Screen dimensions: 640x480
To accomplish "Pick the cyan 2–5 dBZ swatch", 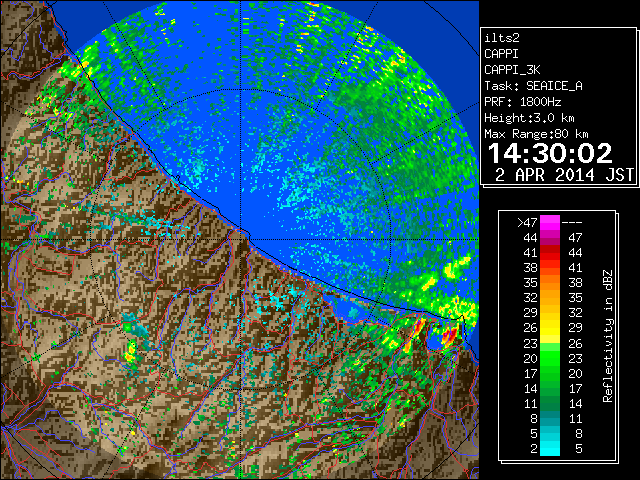I will coord(550,449).
